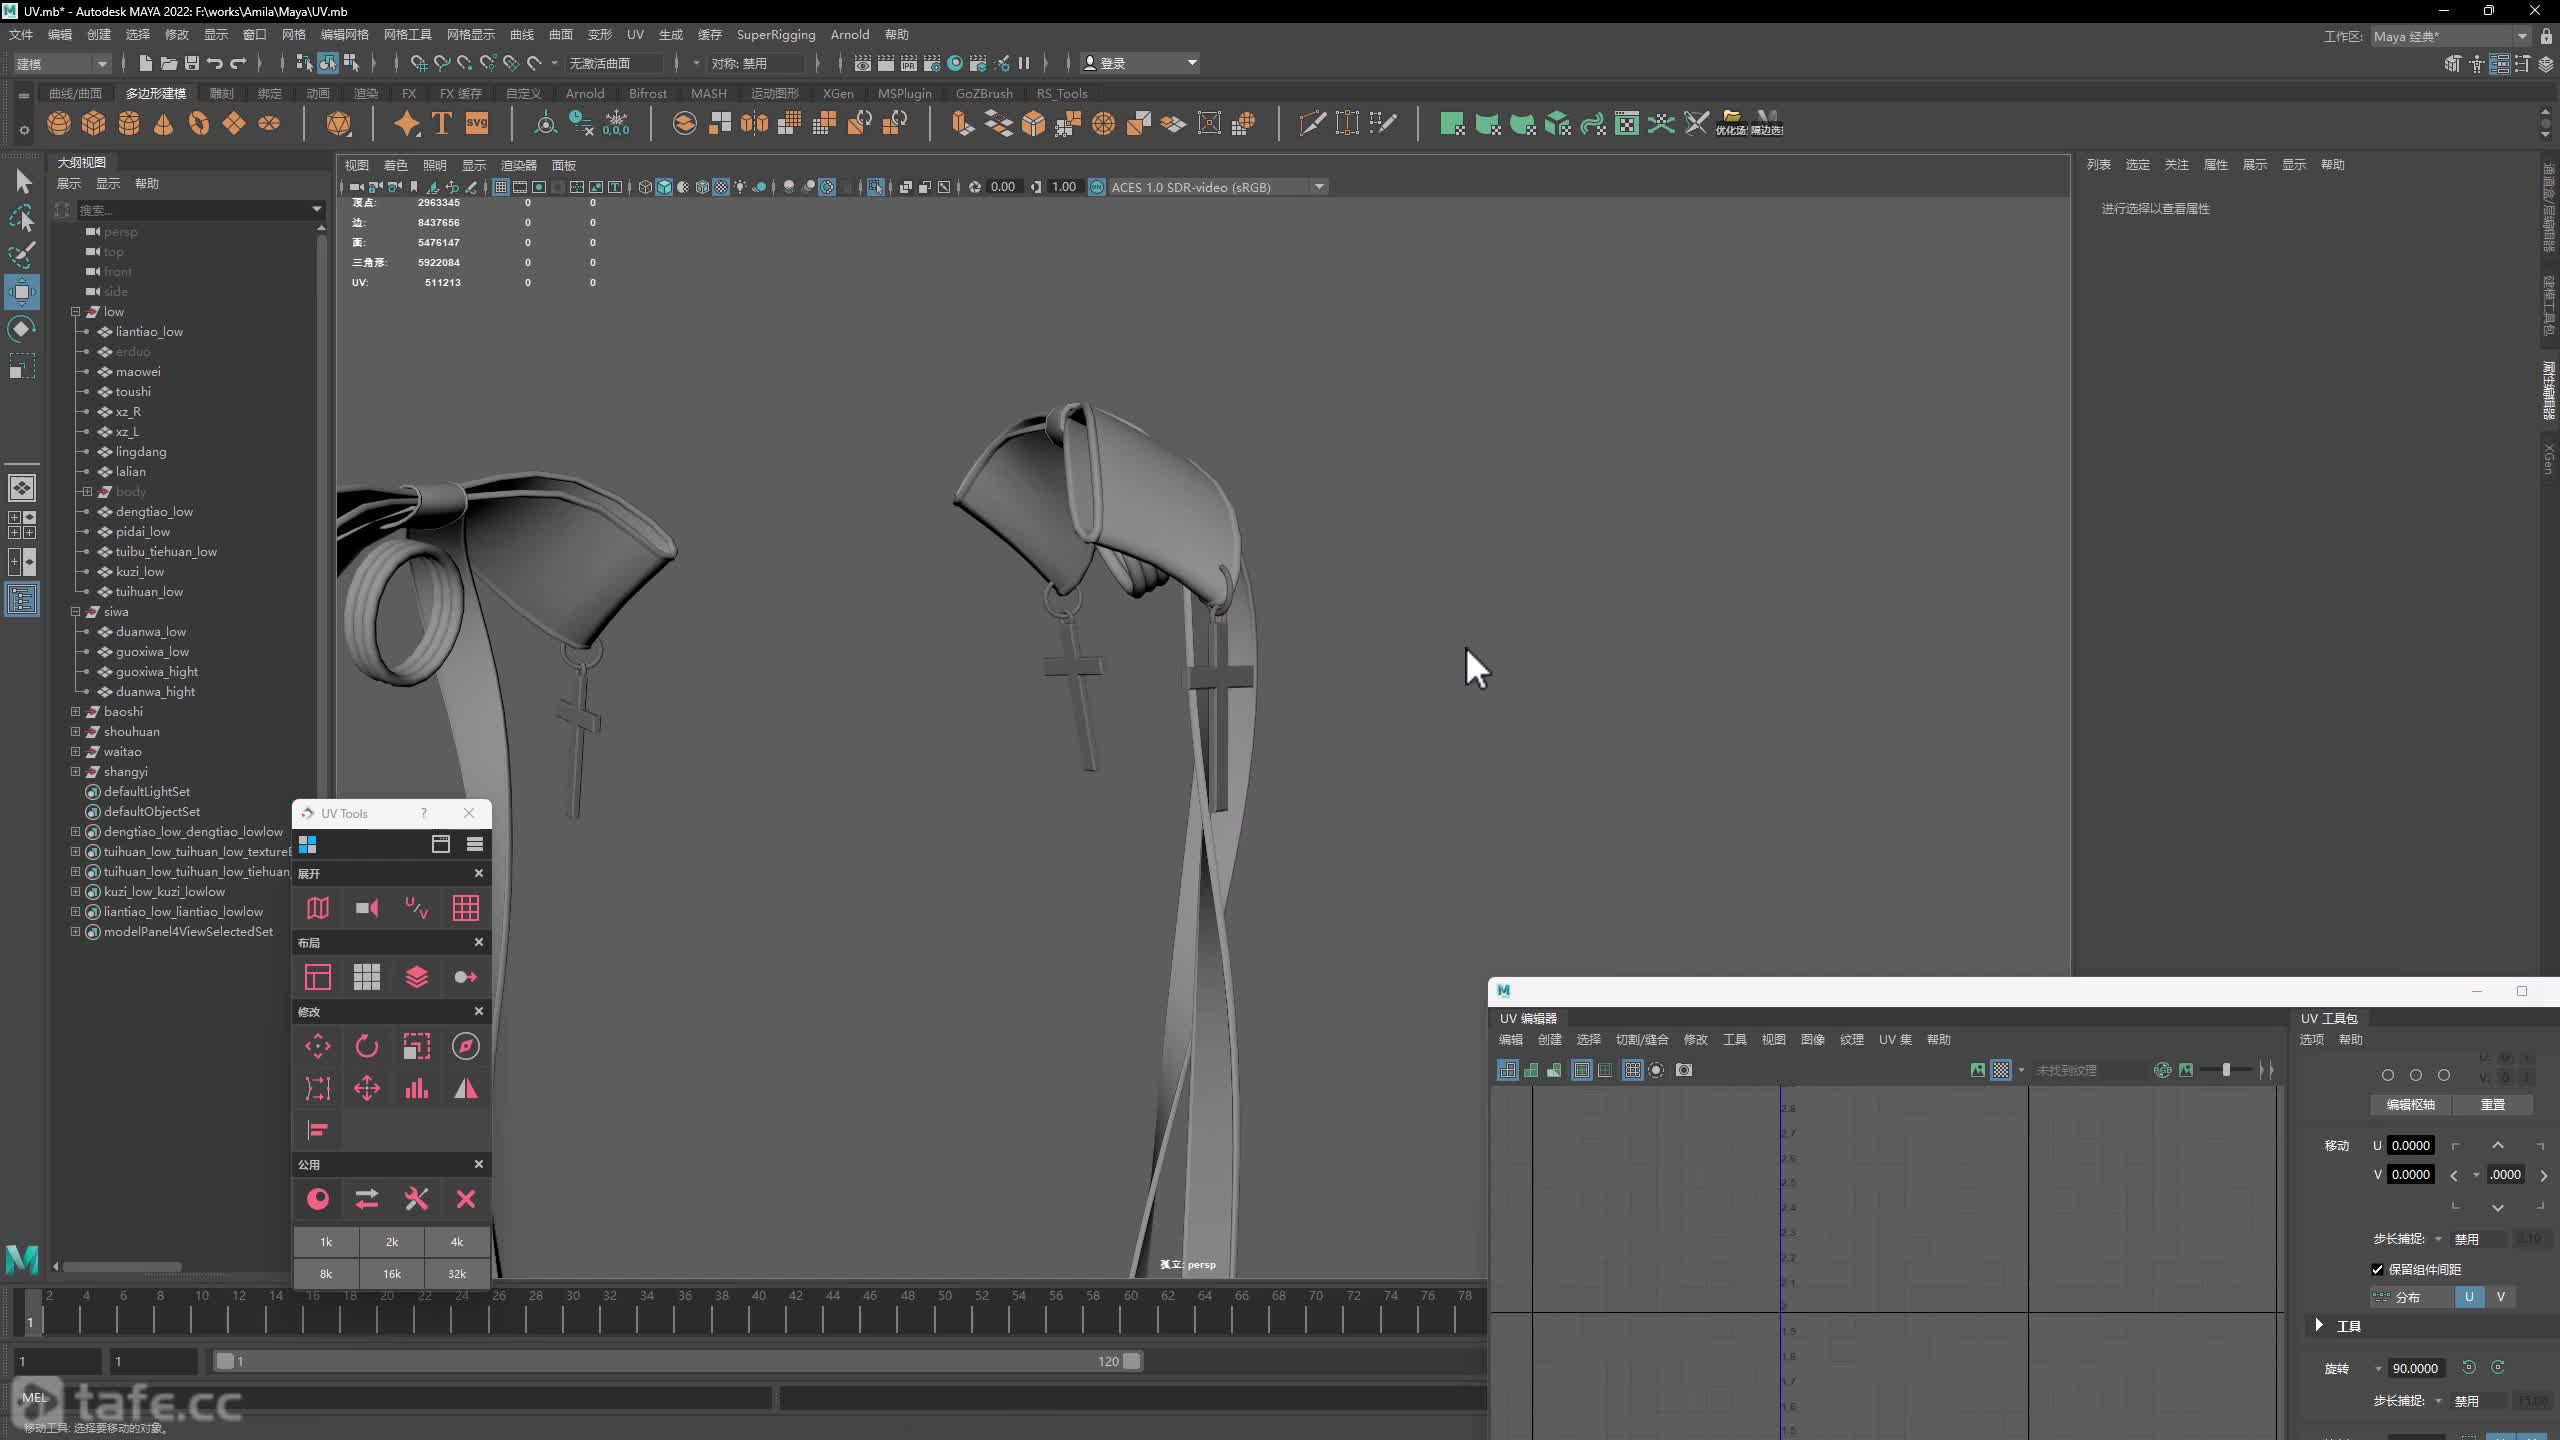Toggle isolate select in viewport toolbar
Image resolution: width=2560 pixels, height=1440 pixels.
coord(876,187)
